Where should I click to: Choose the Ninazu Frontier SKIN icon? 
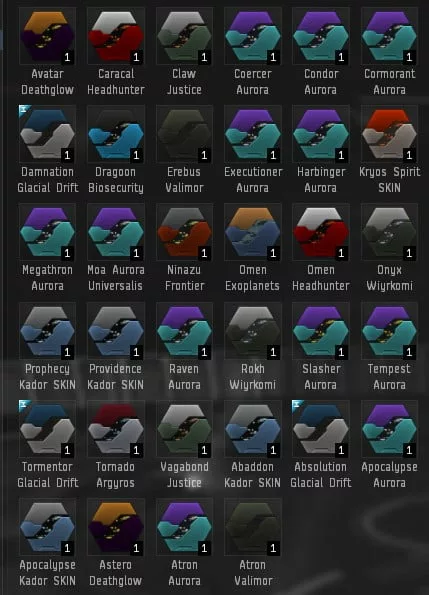(x=184, y=232)
